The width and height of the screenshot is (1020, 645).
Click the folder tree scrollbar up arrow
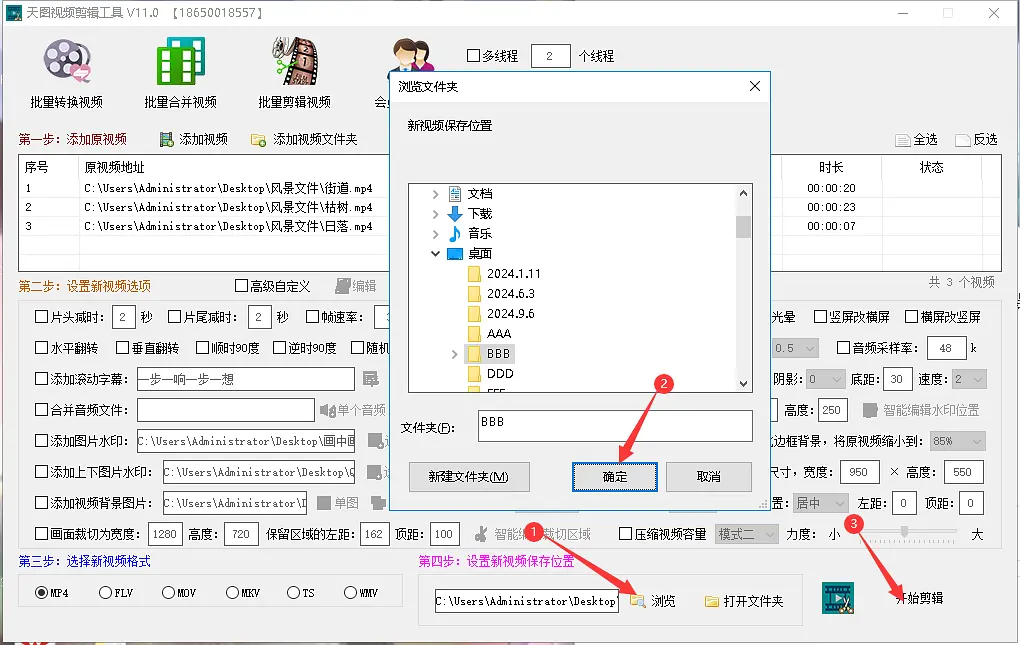[x=744, y=193]
